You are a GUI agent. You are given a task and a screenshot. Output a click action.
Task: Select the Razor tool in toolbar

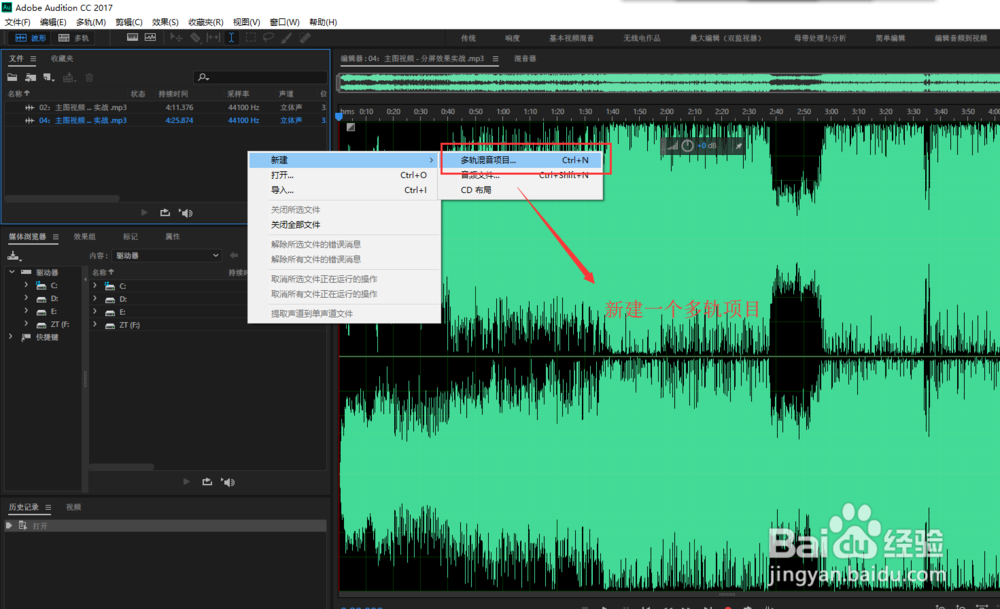195,38
